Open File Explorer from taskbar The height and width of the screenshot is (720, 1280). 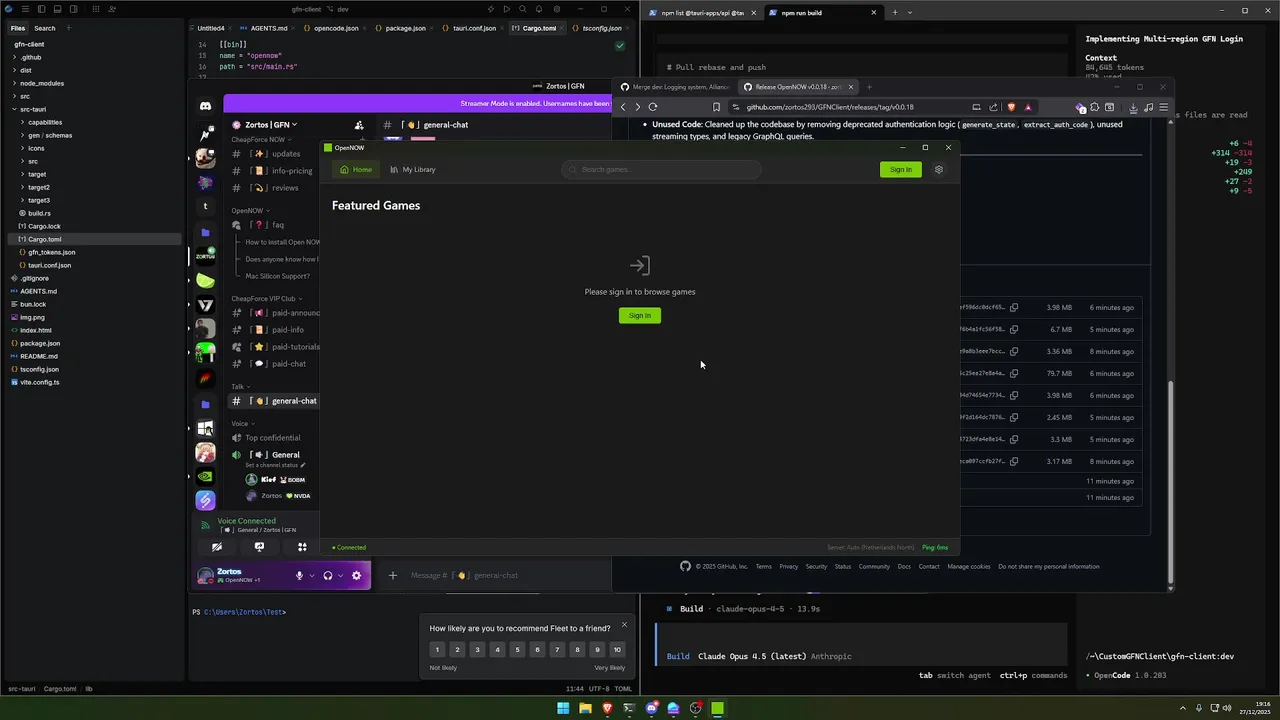585,708
